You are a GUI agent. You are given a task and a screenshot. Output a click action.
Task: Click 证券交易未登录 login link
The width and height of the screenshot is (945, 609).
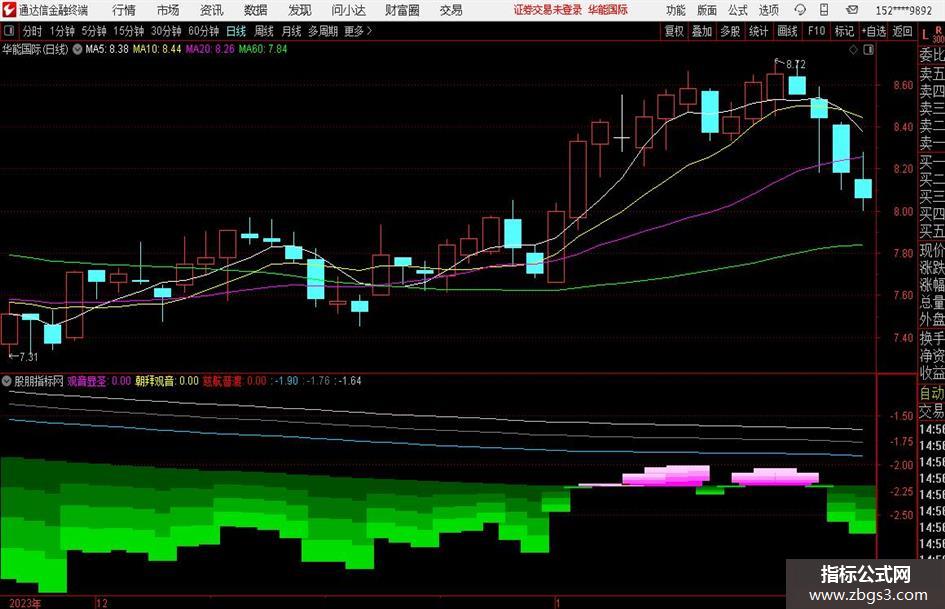click(x=547, y=10)
